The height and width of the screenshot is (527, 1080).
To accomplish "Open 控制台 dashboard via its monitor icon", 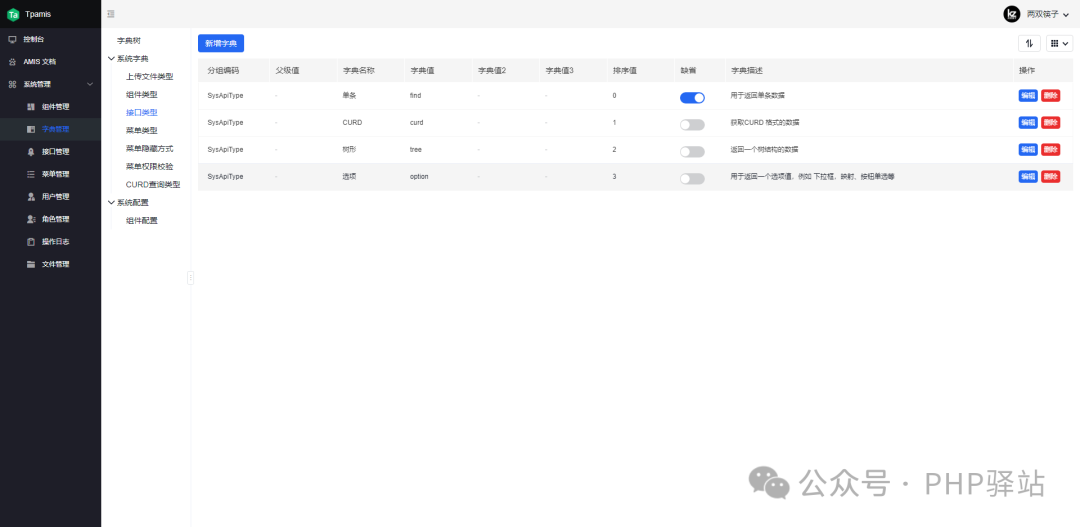I will (x=12, y=39).
